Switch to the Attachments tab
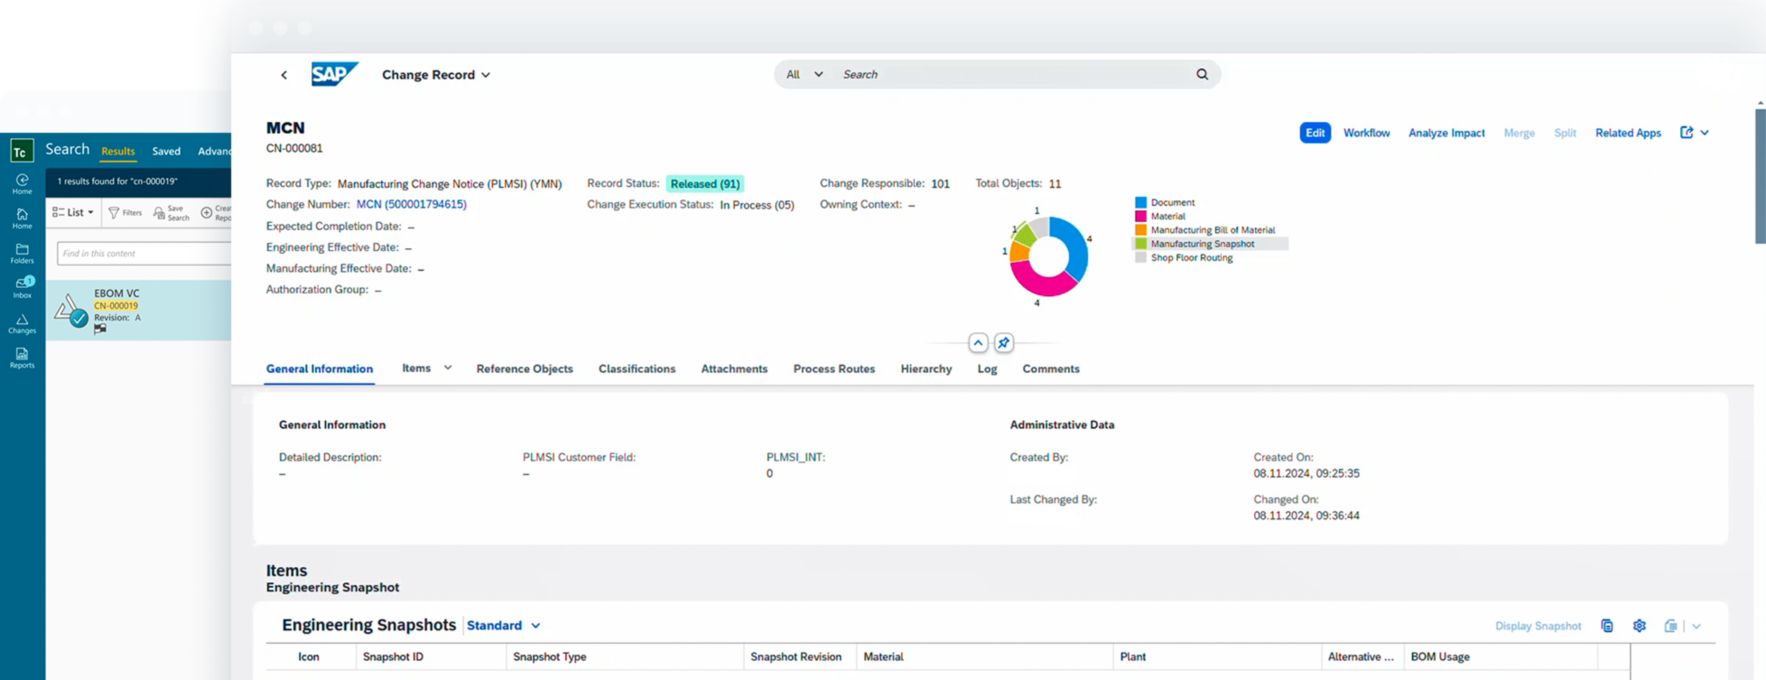The width and height of the screenshot is (1766, 680). coord(734,369)
